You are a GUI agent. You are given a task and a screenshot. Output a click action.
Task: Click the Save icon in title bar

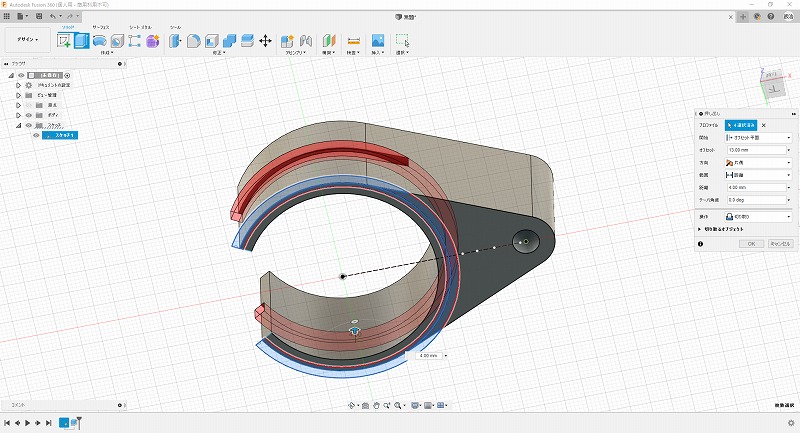[x=37, y=17]
